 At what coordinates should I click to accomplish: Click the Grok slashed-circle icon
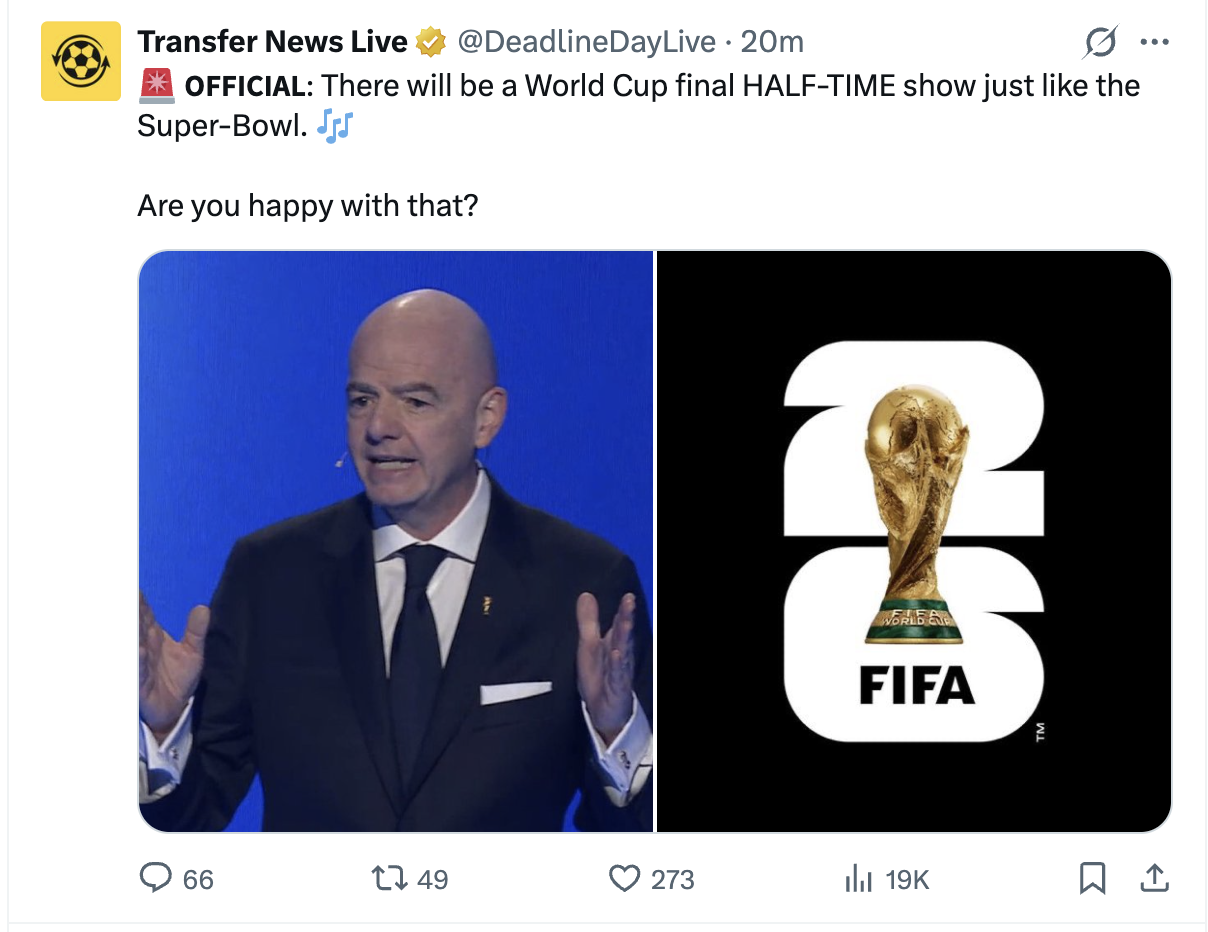(x=1101, y=43)
